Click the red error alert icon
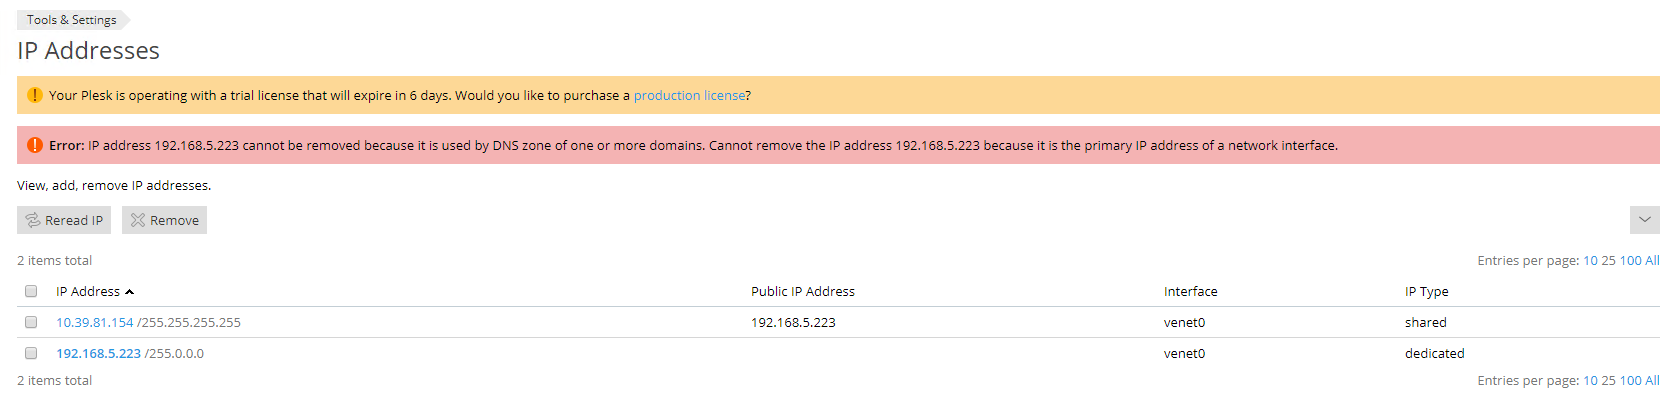Viewport: 1677px width, 409px height. (x=34, y=145)
